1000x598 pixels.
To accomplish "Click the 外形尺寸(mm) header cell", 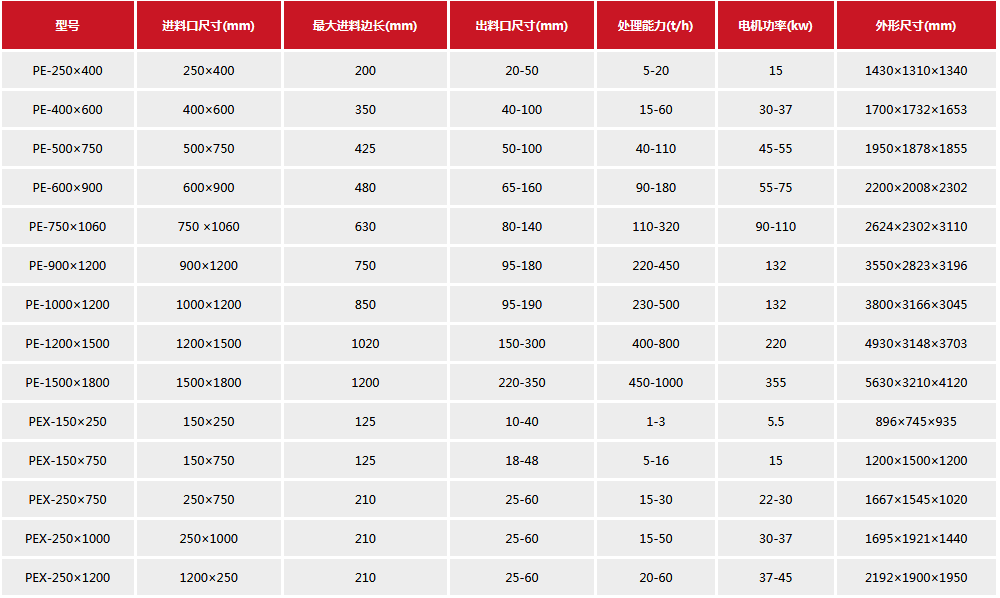I will [x=915, y=26].
